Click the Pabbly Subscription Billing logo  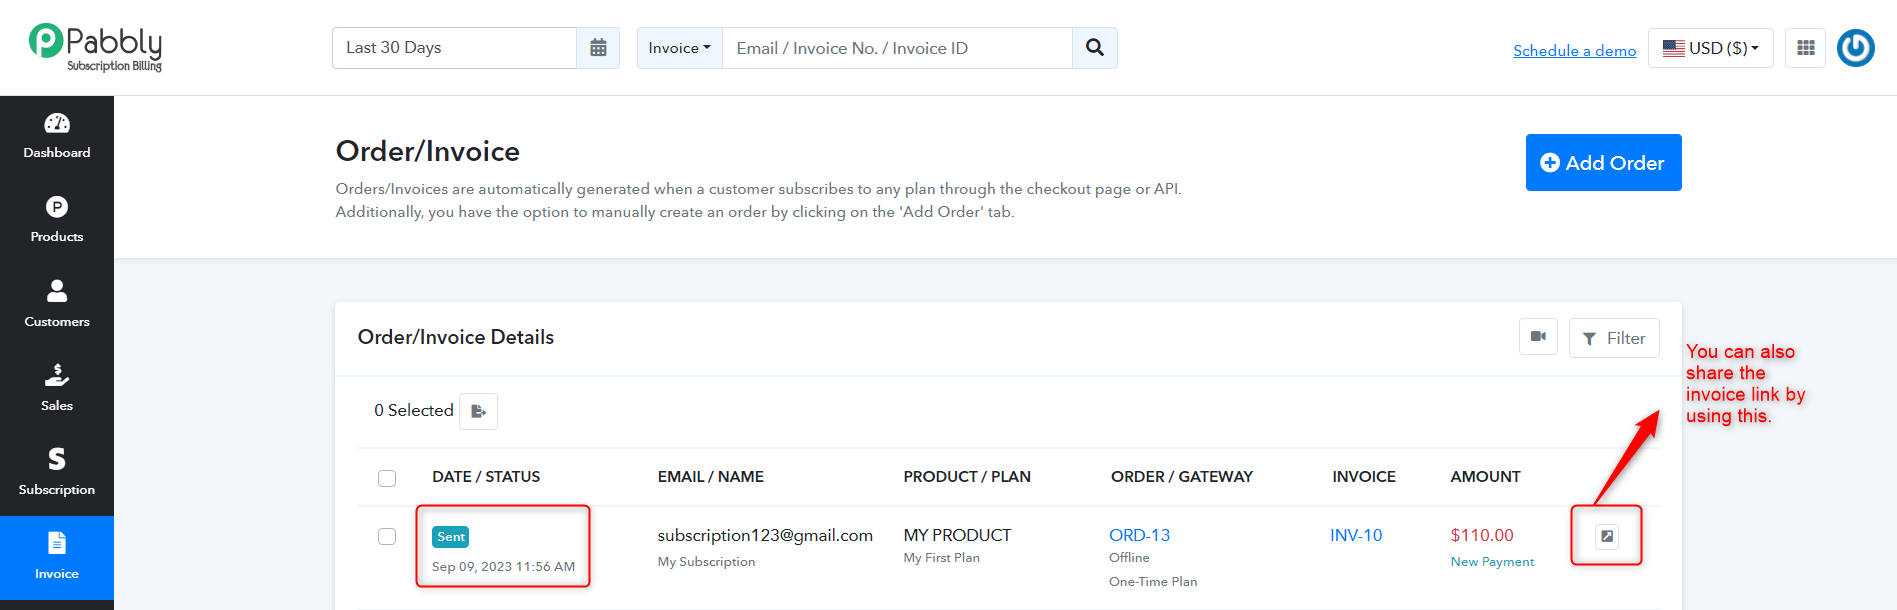click(96, 47)
